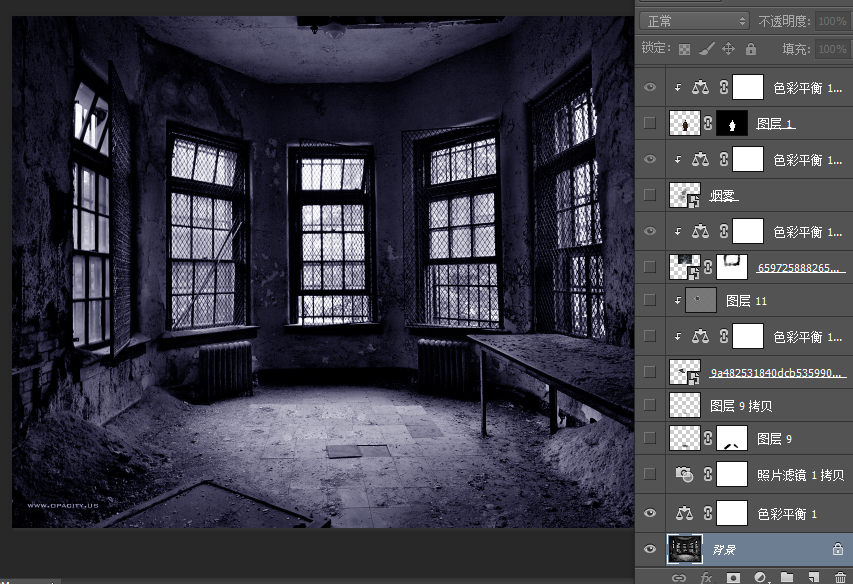Show the hidden 烟雾 layer
Screen dimensions: 853x584
point(651,194)
